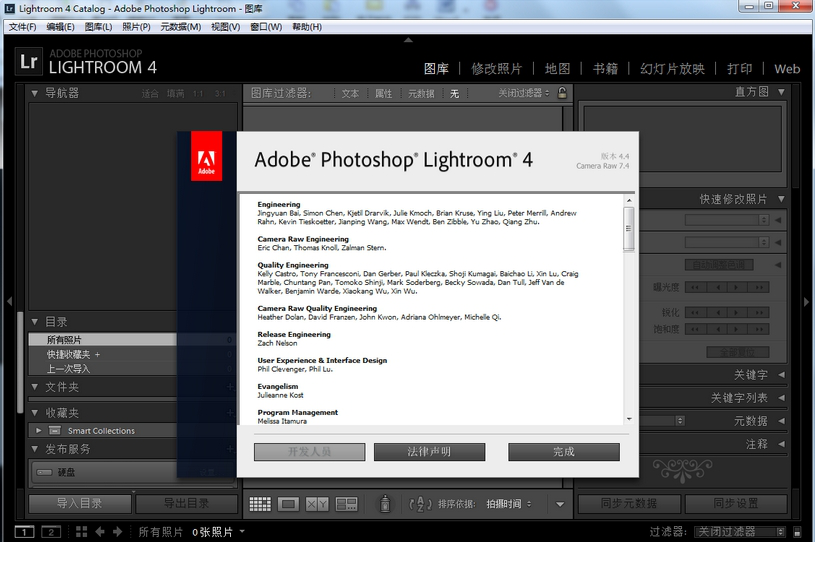Collapse the 收藏夹 panel

coord(34,413)
